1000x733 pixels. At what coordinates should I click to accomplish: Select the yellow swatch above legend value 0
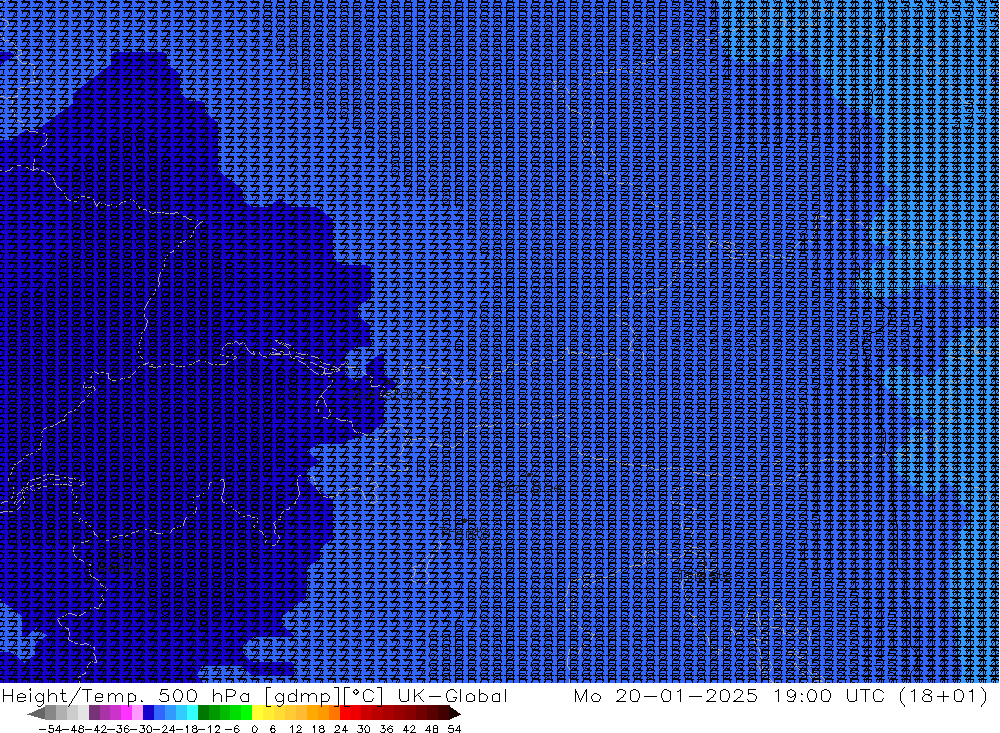258,713
